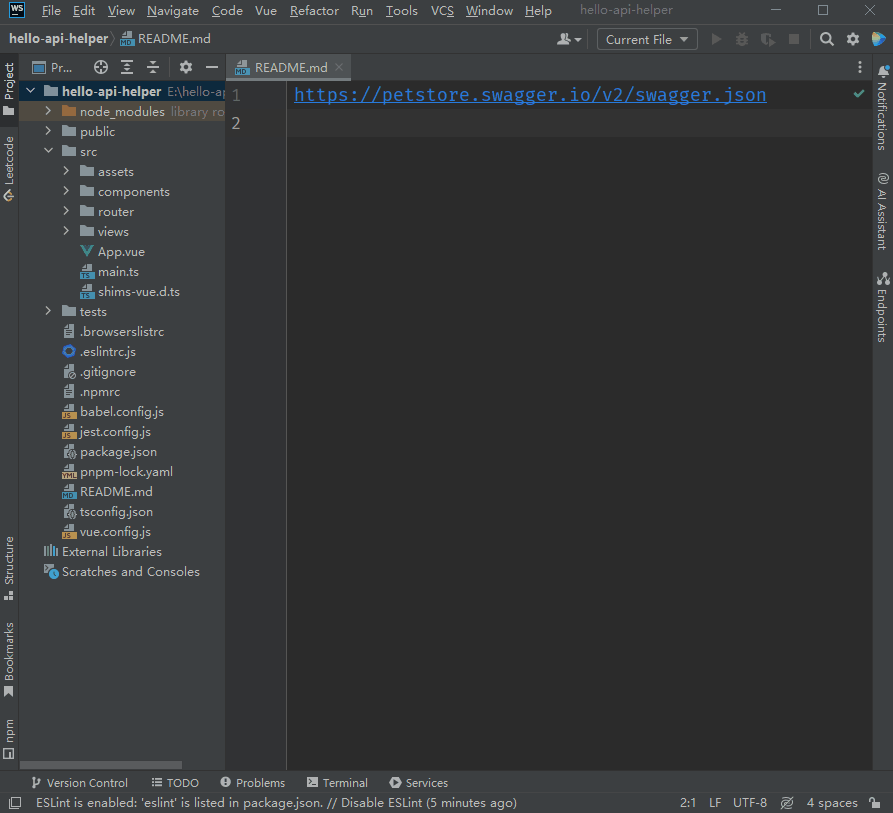Switch to the Terminal tab
Image resolution: width=893 pixels, height=813 pixels.
pyautogui.click(x=338, y=783)
